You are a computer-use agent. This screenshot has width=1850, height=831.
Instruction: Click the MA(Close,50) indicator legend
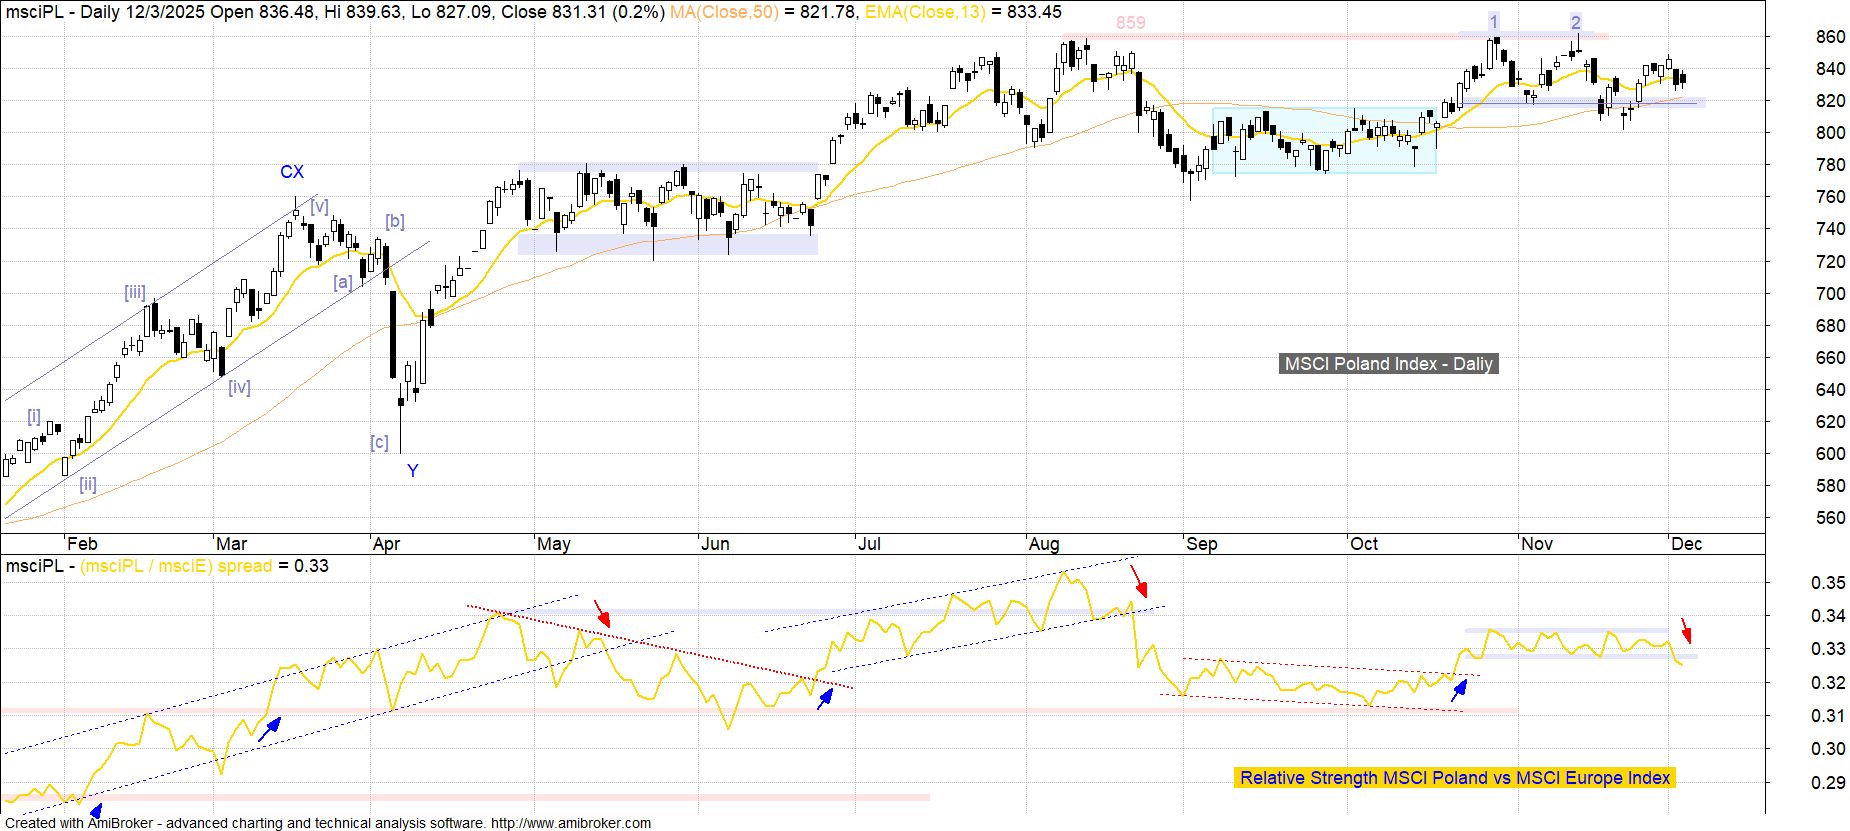coord(723,12)
